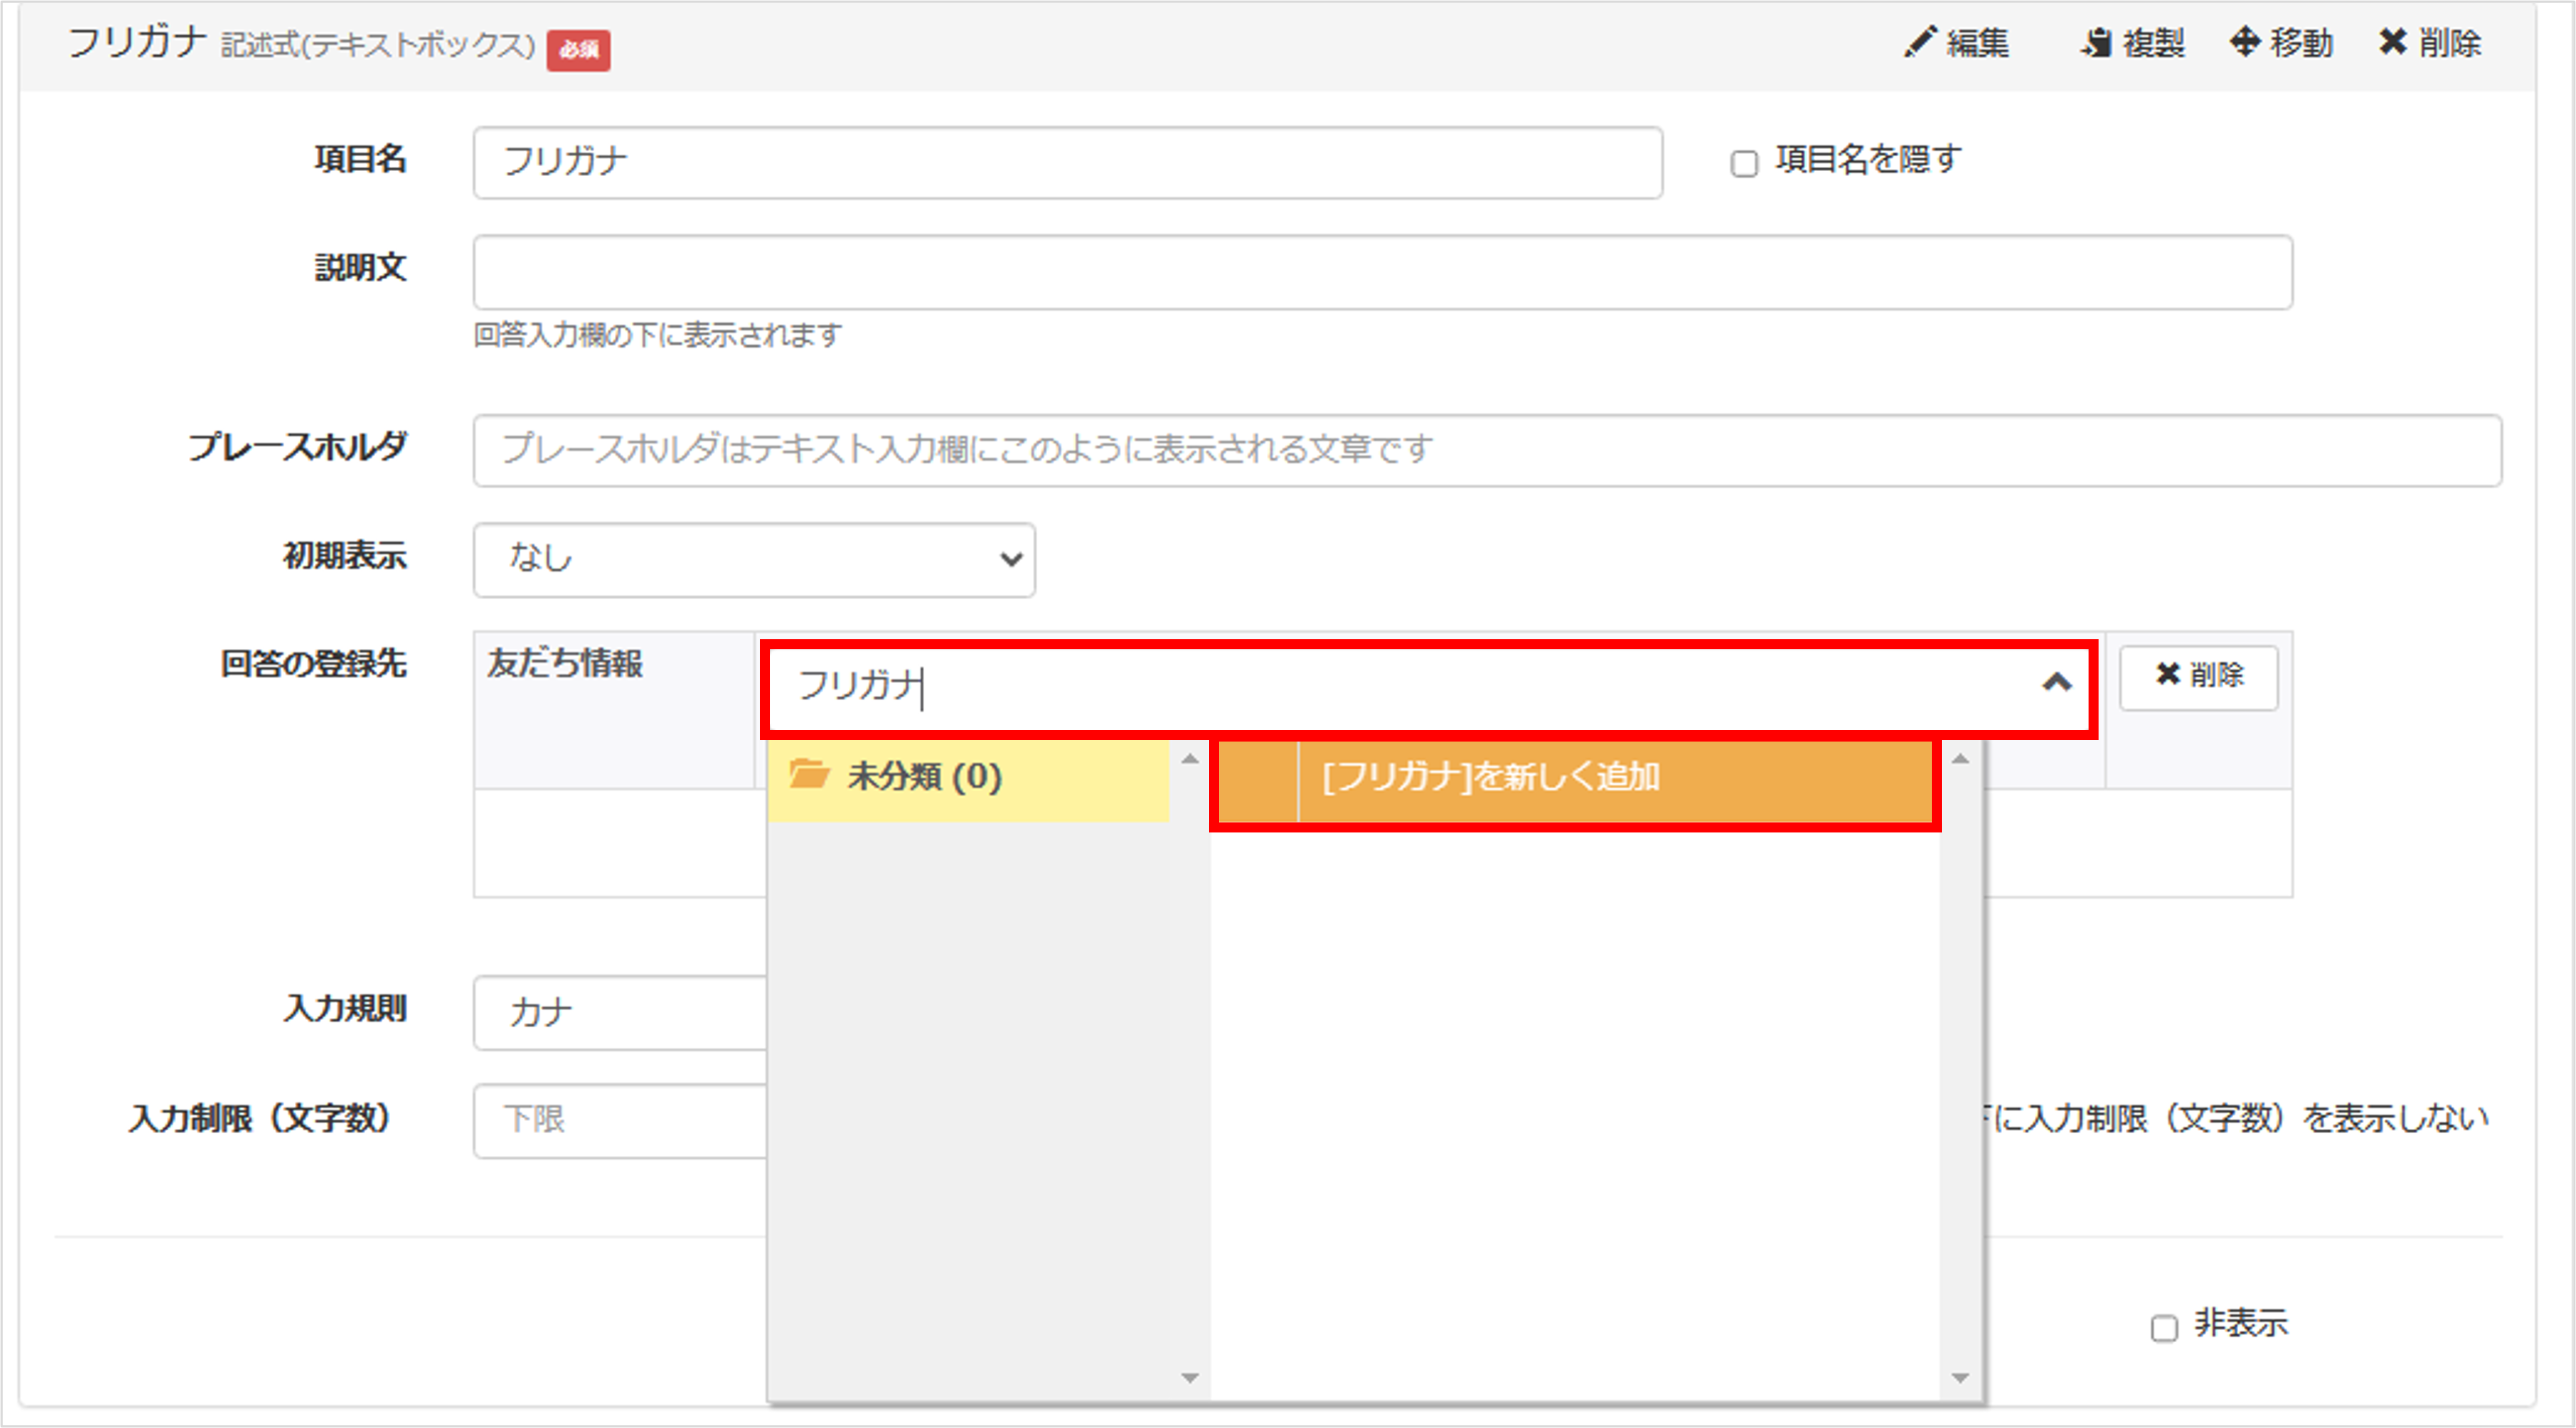Open the 初期表示 dropdown showing なし
Viewport: 2576px width, 1428px height.
[x=754, y=559]
